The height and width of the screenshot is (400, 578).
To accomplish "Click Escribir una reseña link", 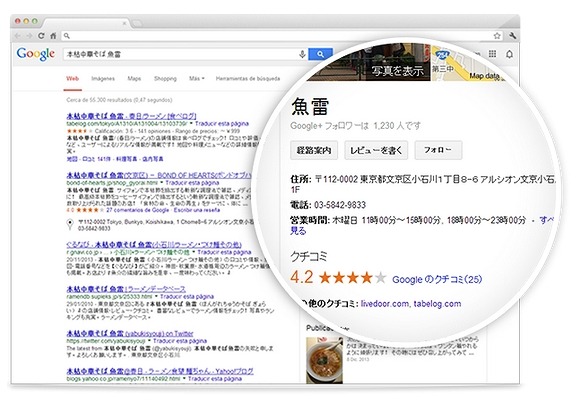I will click(x=196, y=210).
